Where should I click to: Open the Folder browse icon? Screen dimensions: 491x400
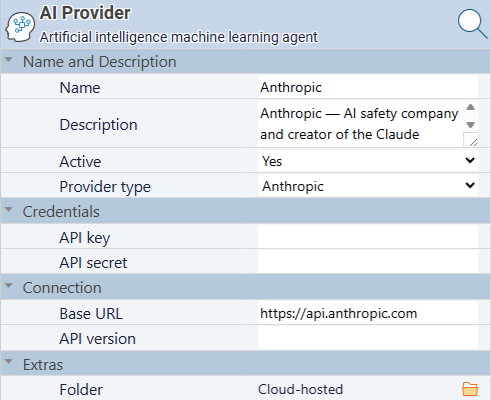pyautogui.click(x=470, y=389)
